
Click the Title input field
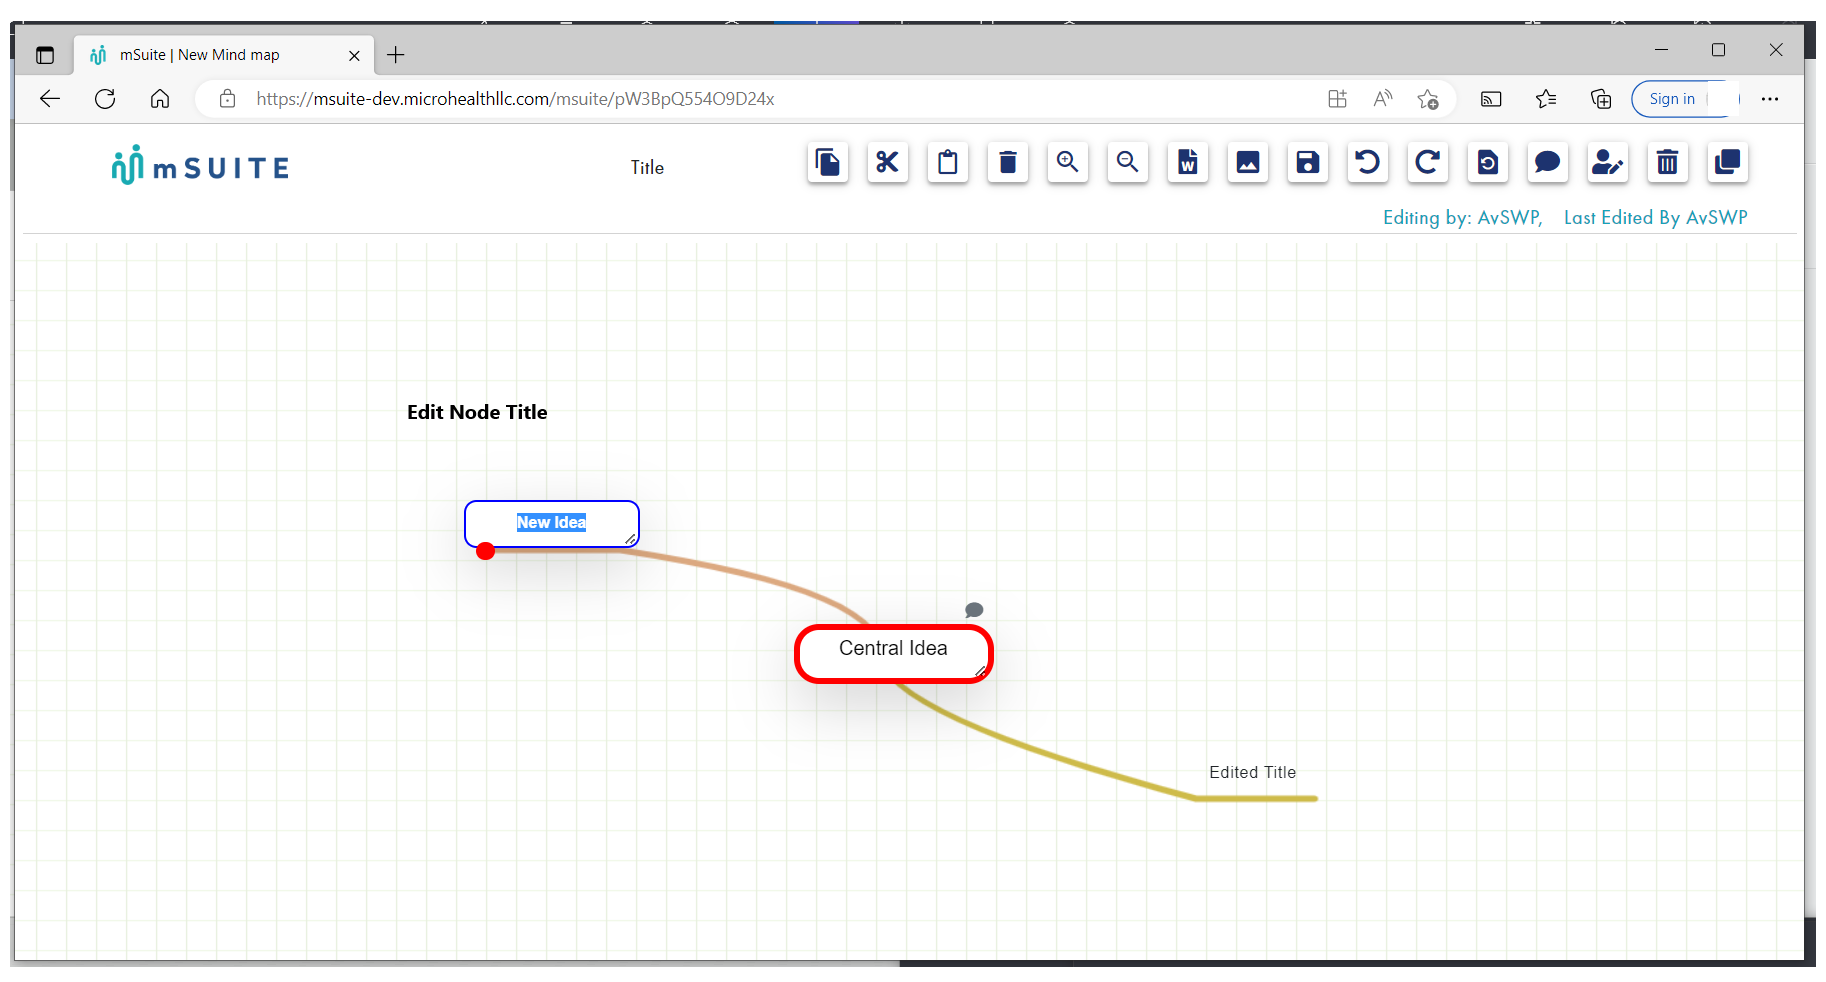(x=647, y=167)
